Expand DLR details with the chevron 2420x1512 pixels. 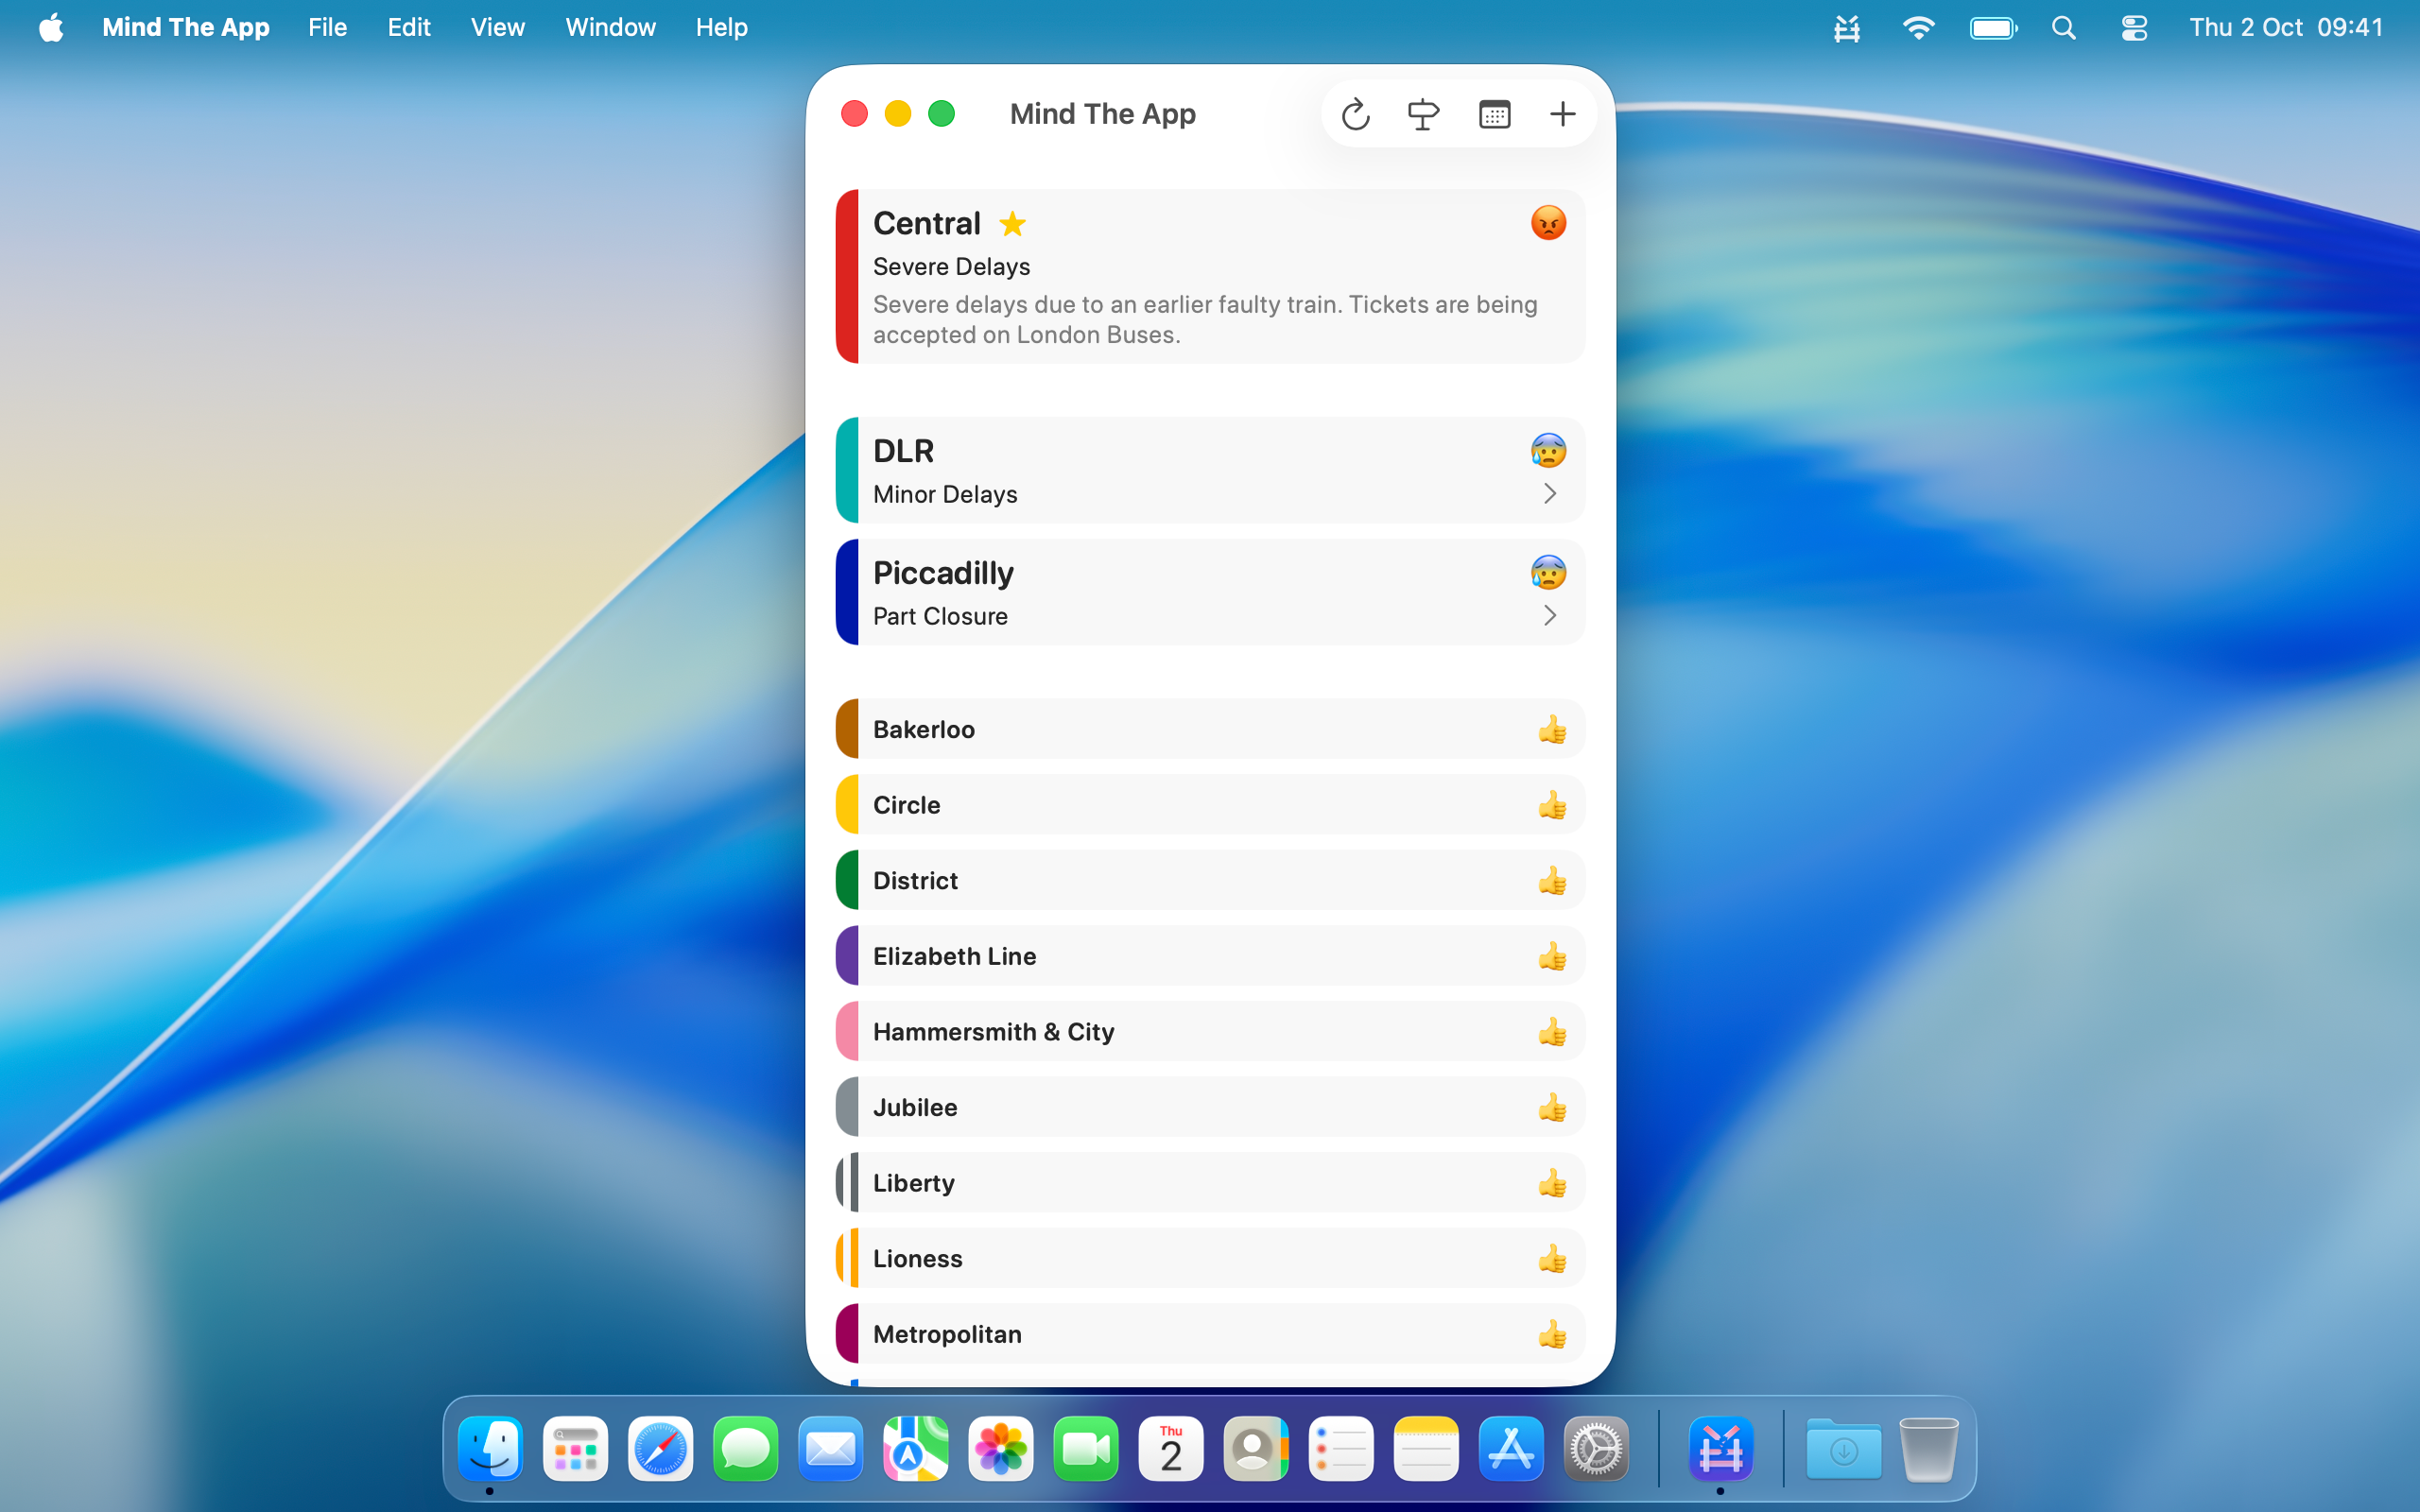1549,494
